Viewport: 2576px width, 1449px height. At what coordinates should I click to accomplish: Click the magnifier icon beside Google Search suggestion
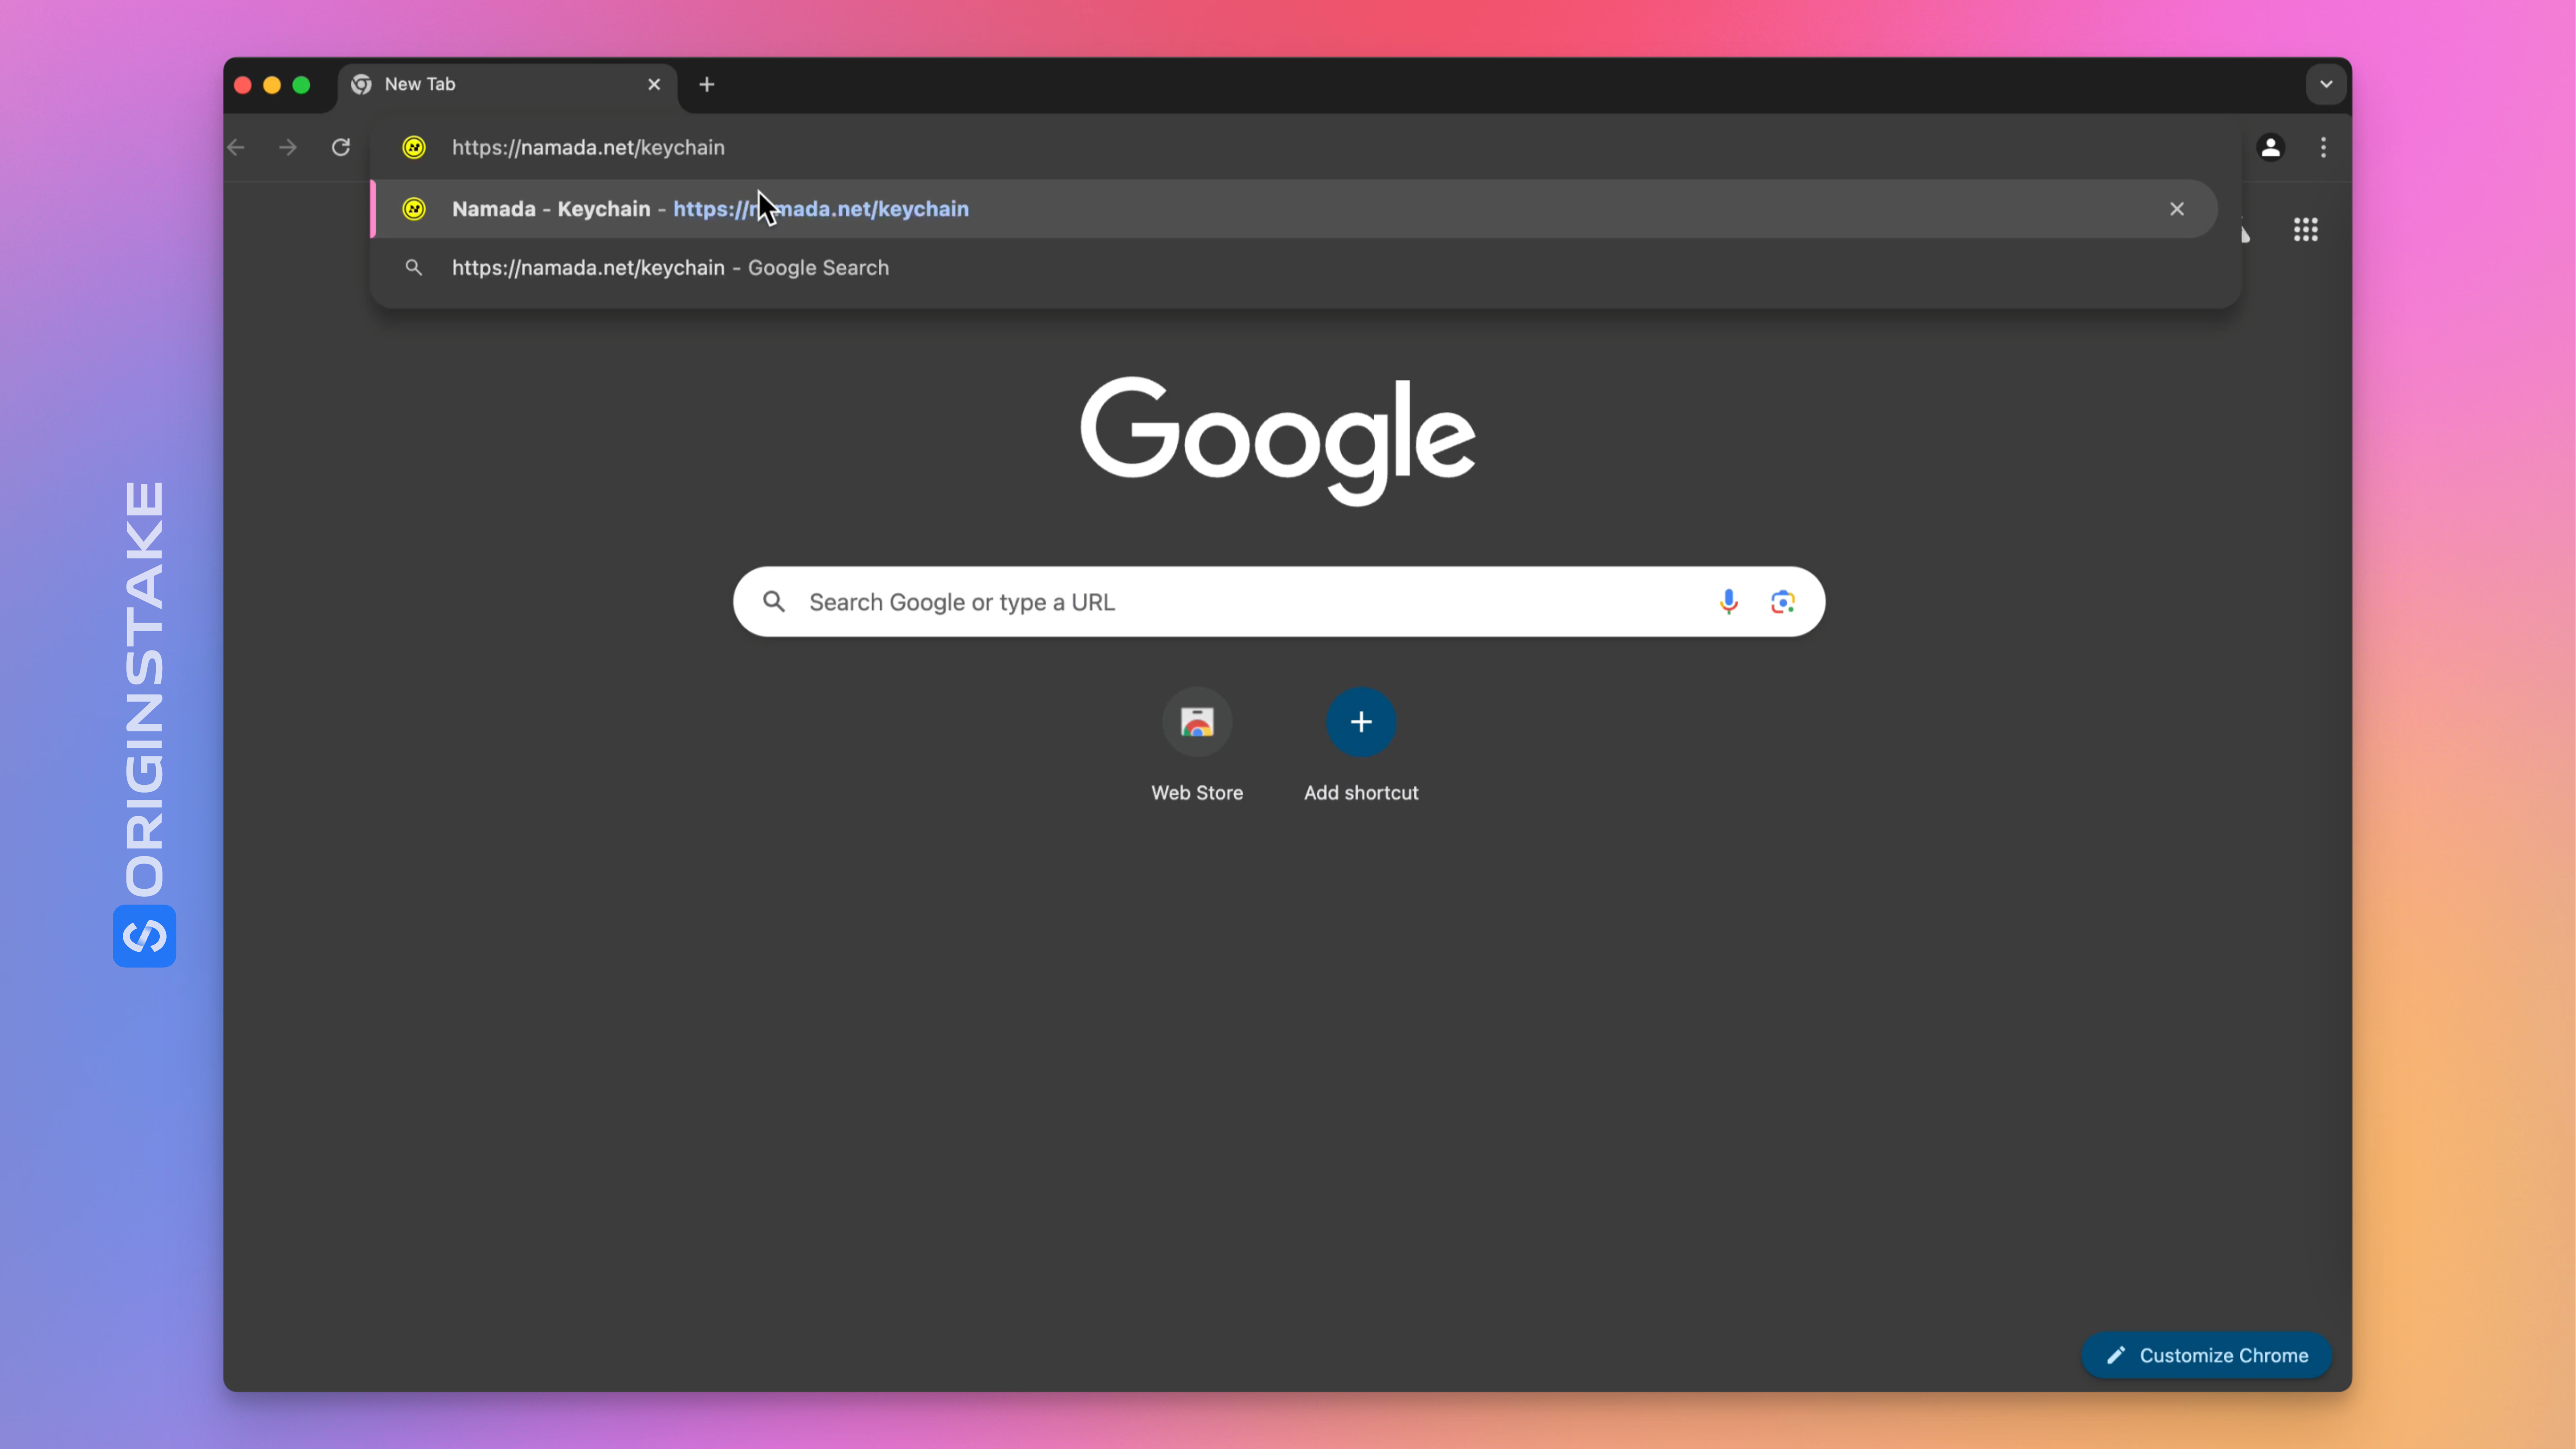tap(413, 268)
